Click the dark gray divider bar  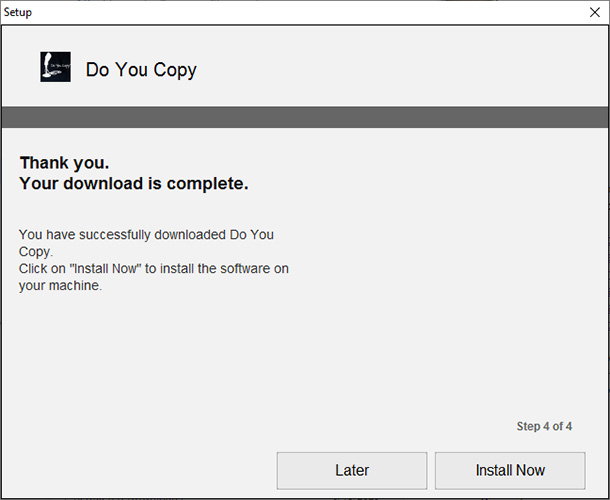coord(305,117)
